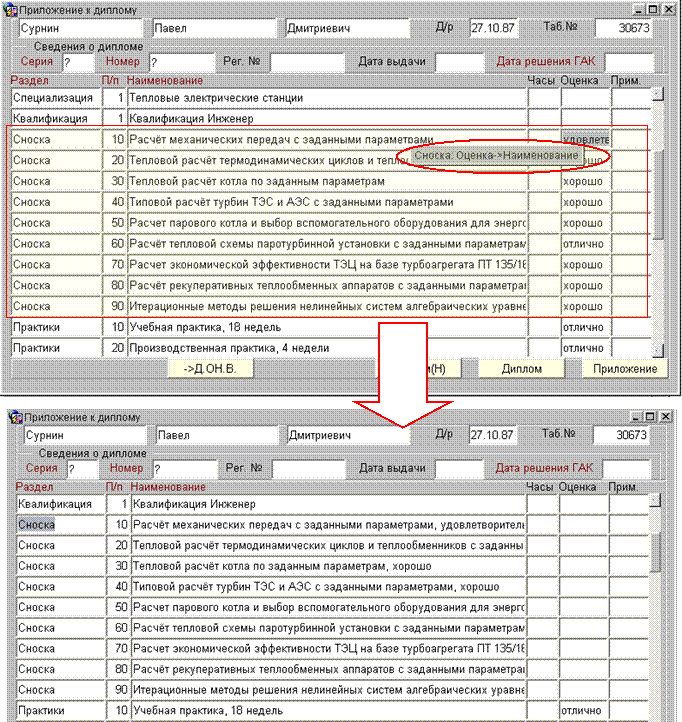
Task: Click the Диплом button
Action: tap(521, 369)
